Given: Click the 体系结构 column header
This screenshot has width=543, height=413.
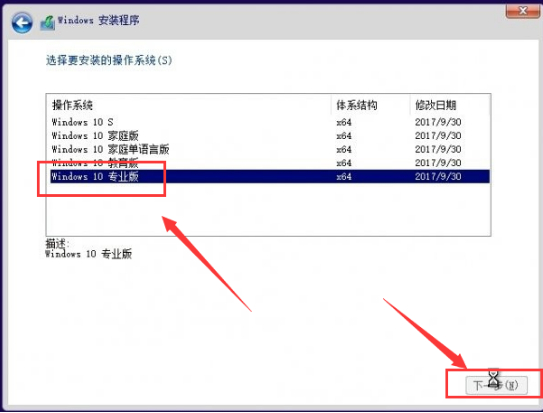Looking at the screenshot, I should (371, 105).
